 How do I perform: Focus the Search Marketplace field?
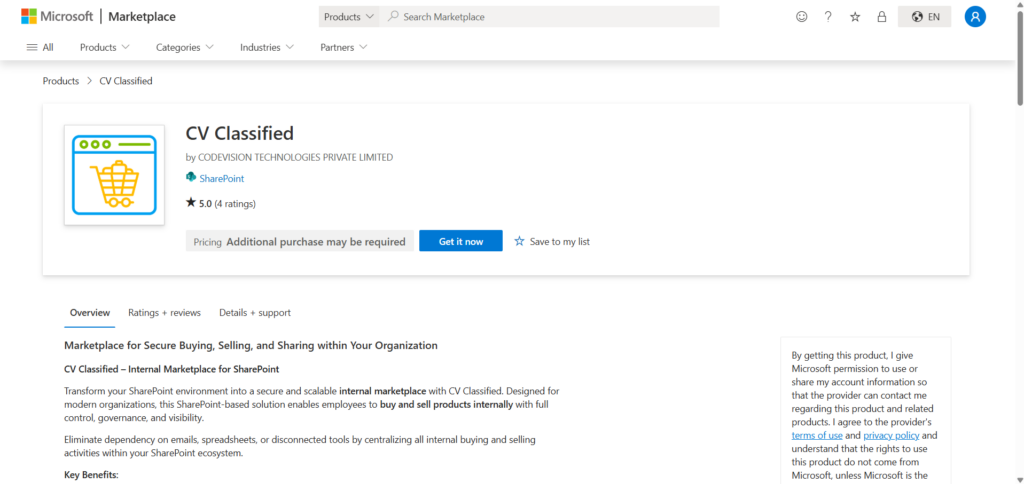(549, 17)
